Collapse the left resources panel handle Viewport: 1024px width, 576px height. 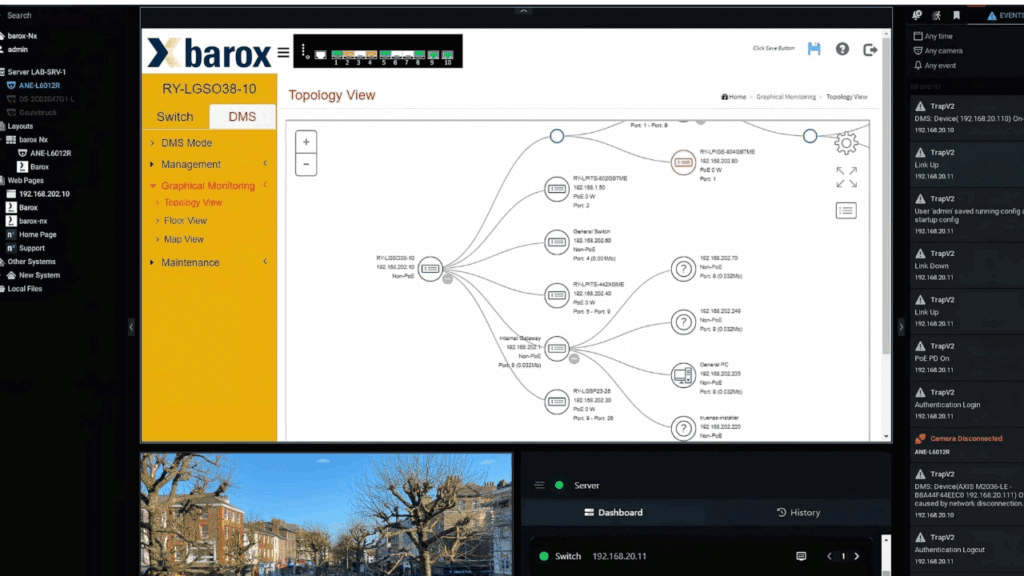coord(131,327)
